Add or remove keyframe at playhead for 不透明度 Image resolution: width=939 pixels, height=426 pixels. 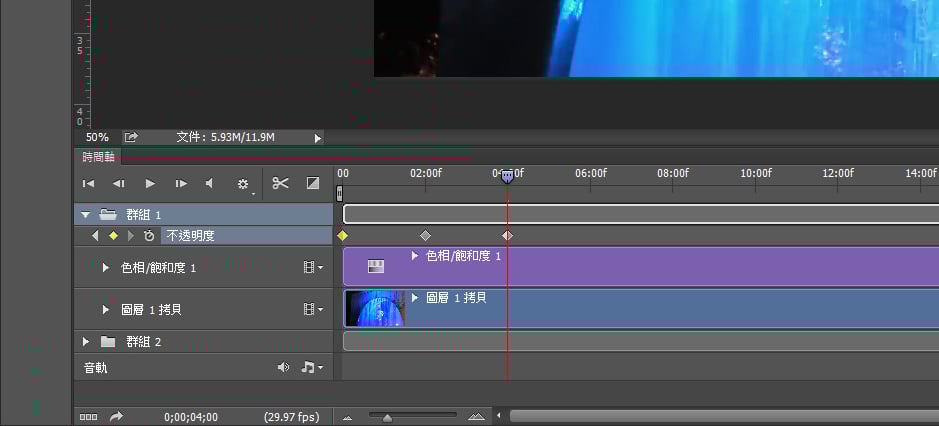click(113, 236)
